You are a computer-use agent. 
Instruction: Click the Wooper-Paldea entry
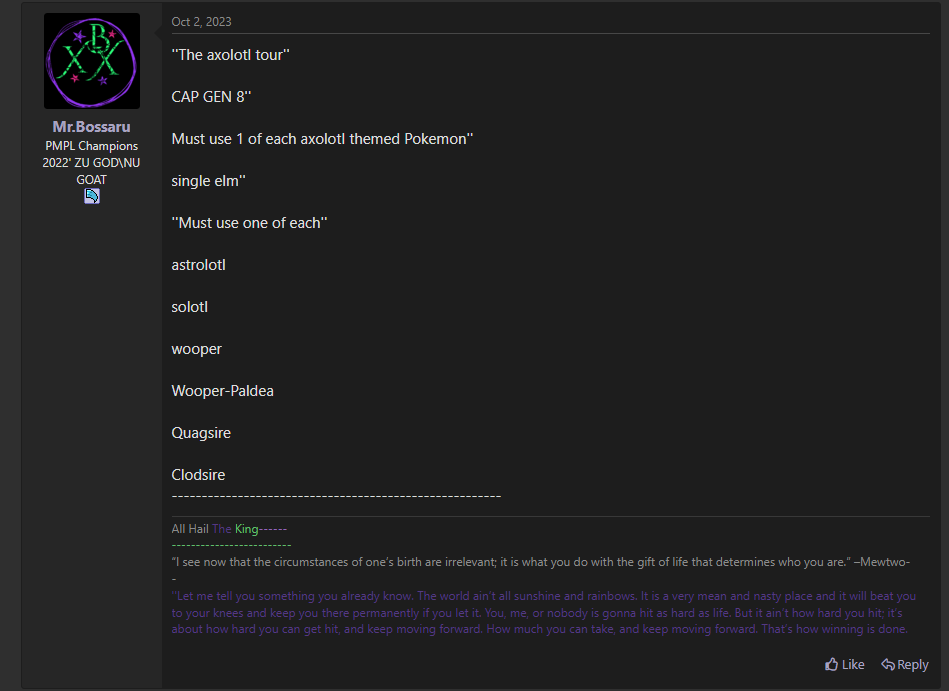click(223, 391)
